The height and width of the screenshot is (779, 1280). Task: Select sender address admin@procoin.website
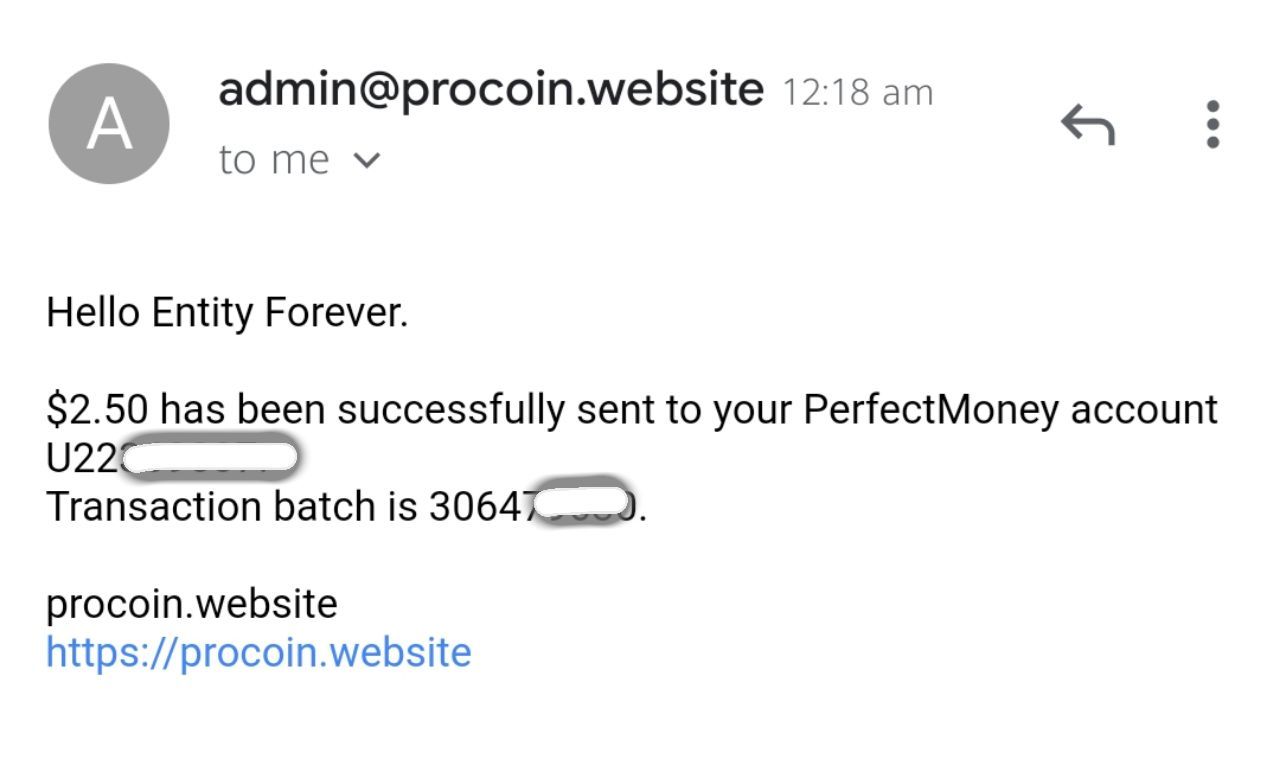click(x=490, y=90)
